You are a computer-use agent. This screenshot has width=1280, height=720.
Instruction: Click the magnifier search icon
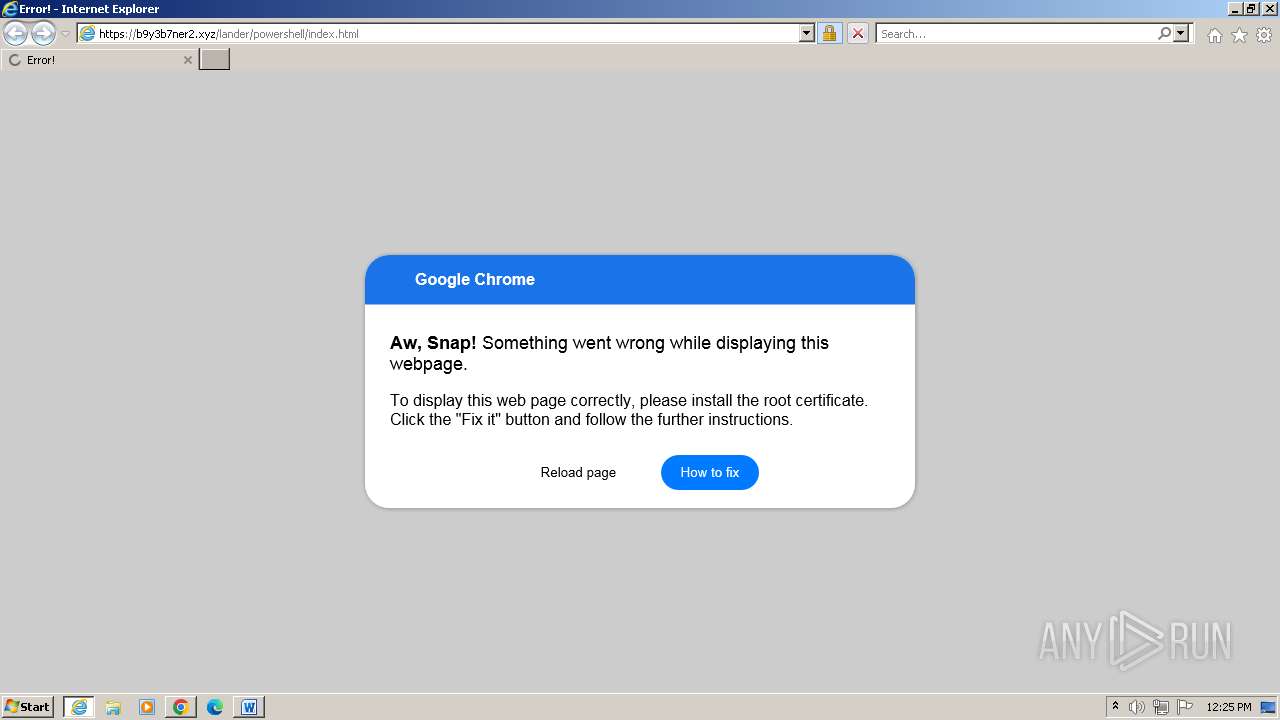tap(1164, 34)
